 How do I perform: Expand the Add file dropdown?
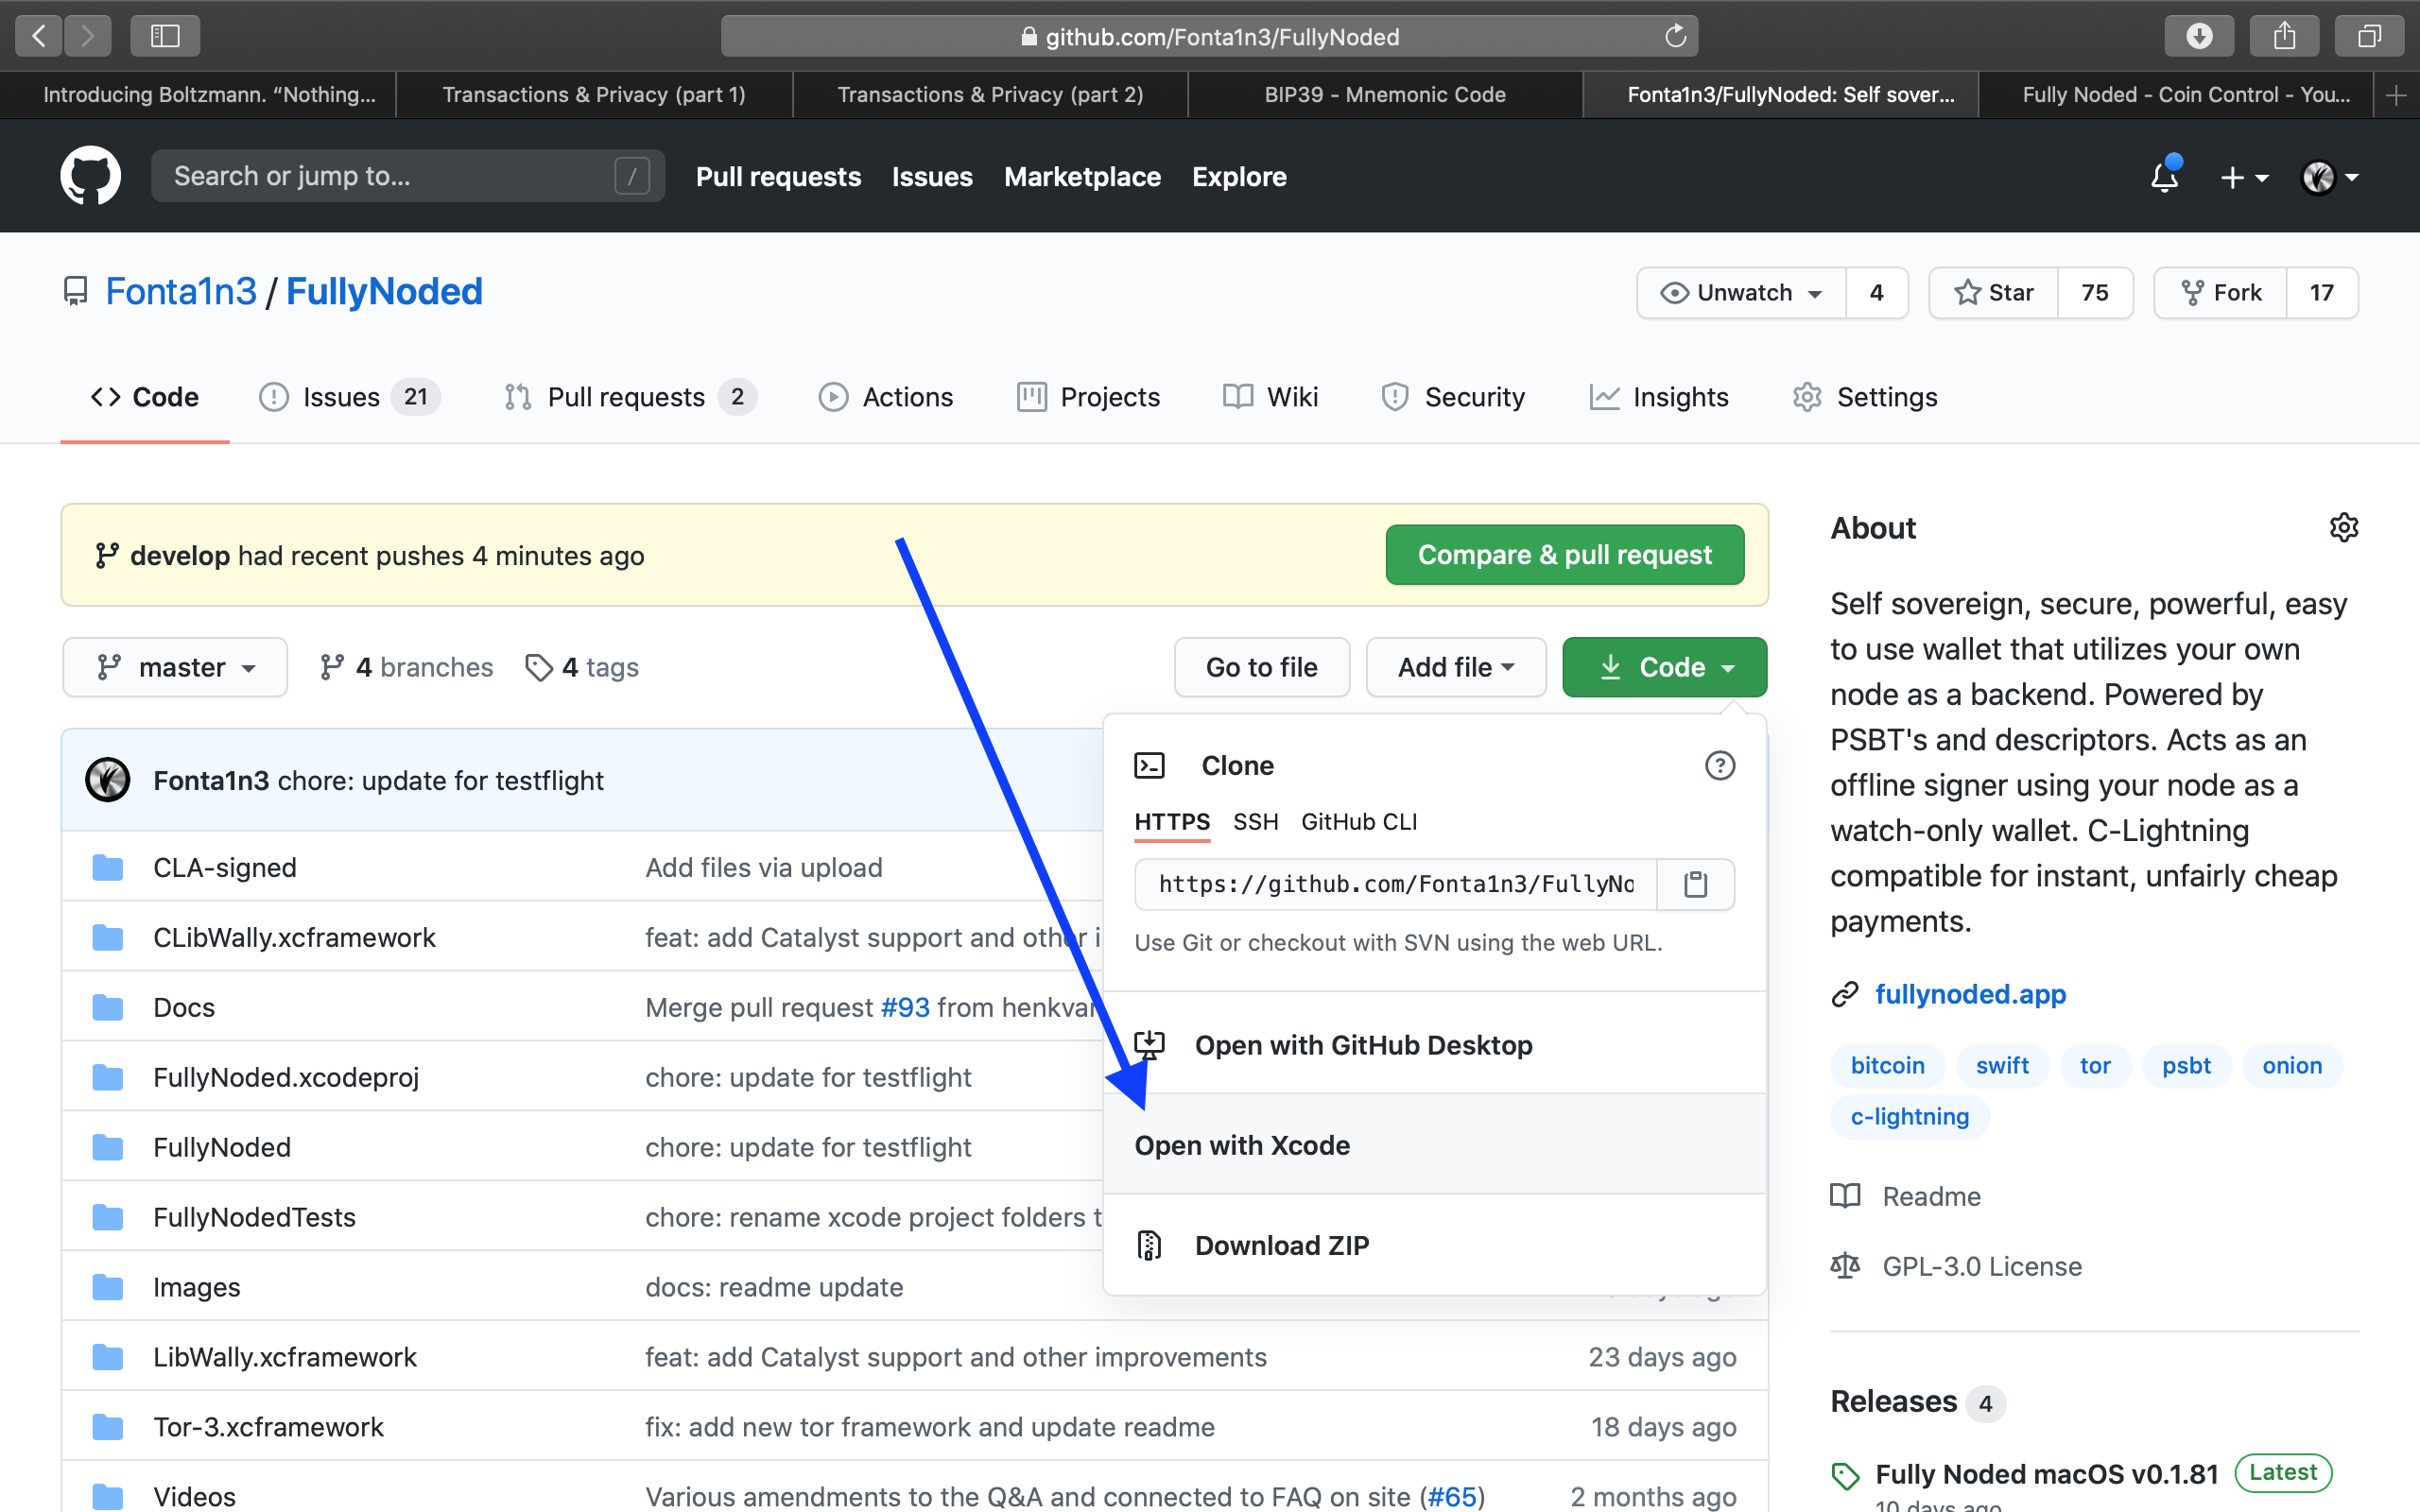point(1455,667)
